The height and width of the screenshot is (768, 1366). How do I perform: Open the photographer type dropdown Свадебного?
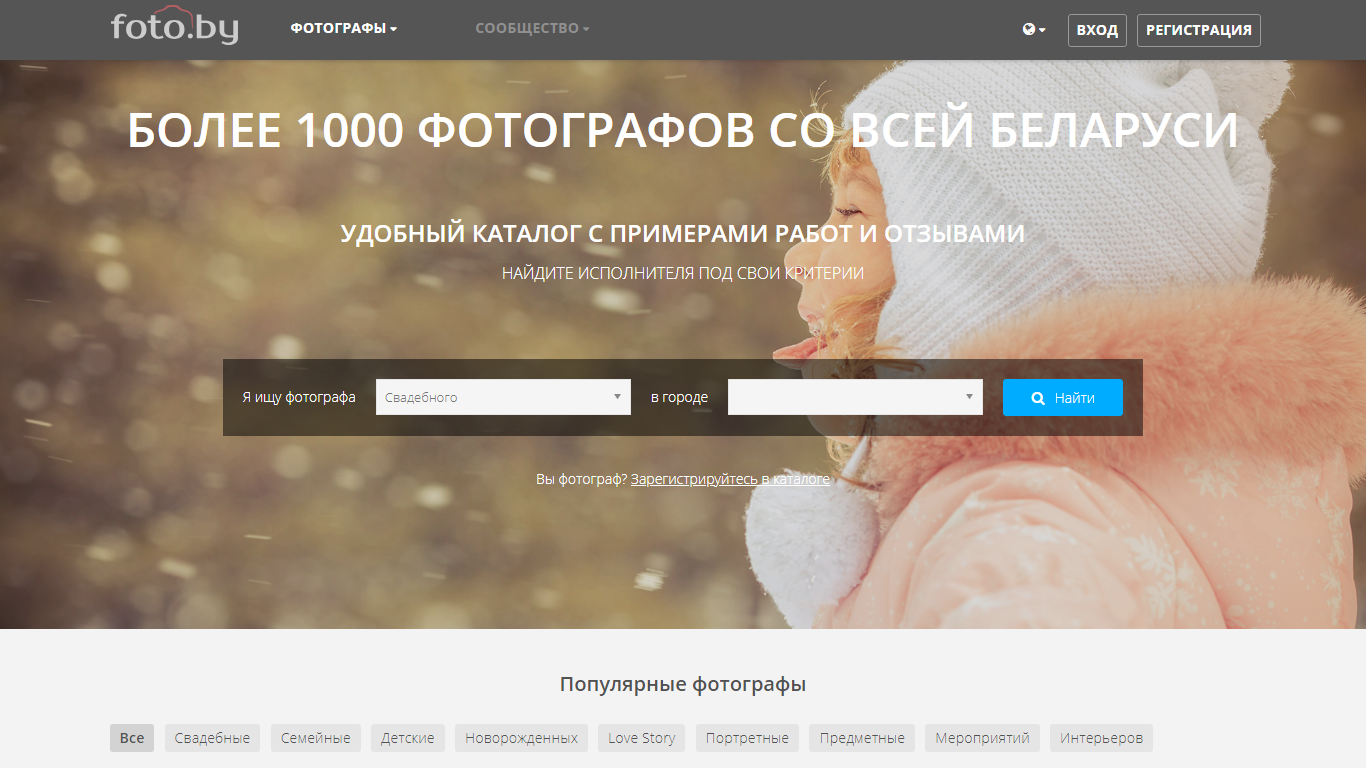tap(503, 397)
